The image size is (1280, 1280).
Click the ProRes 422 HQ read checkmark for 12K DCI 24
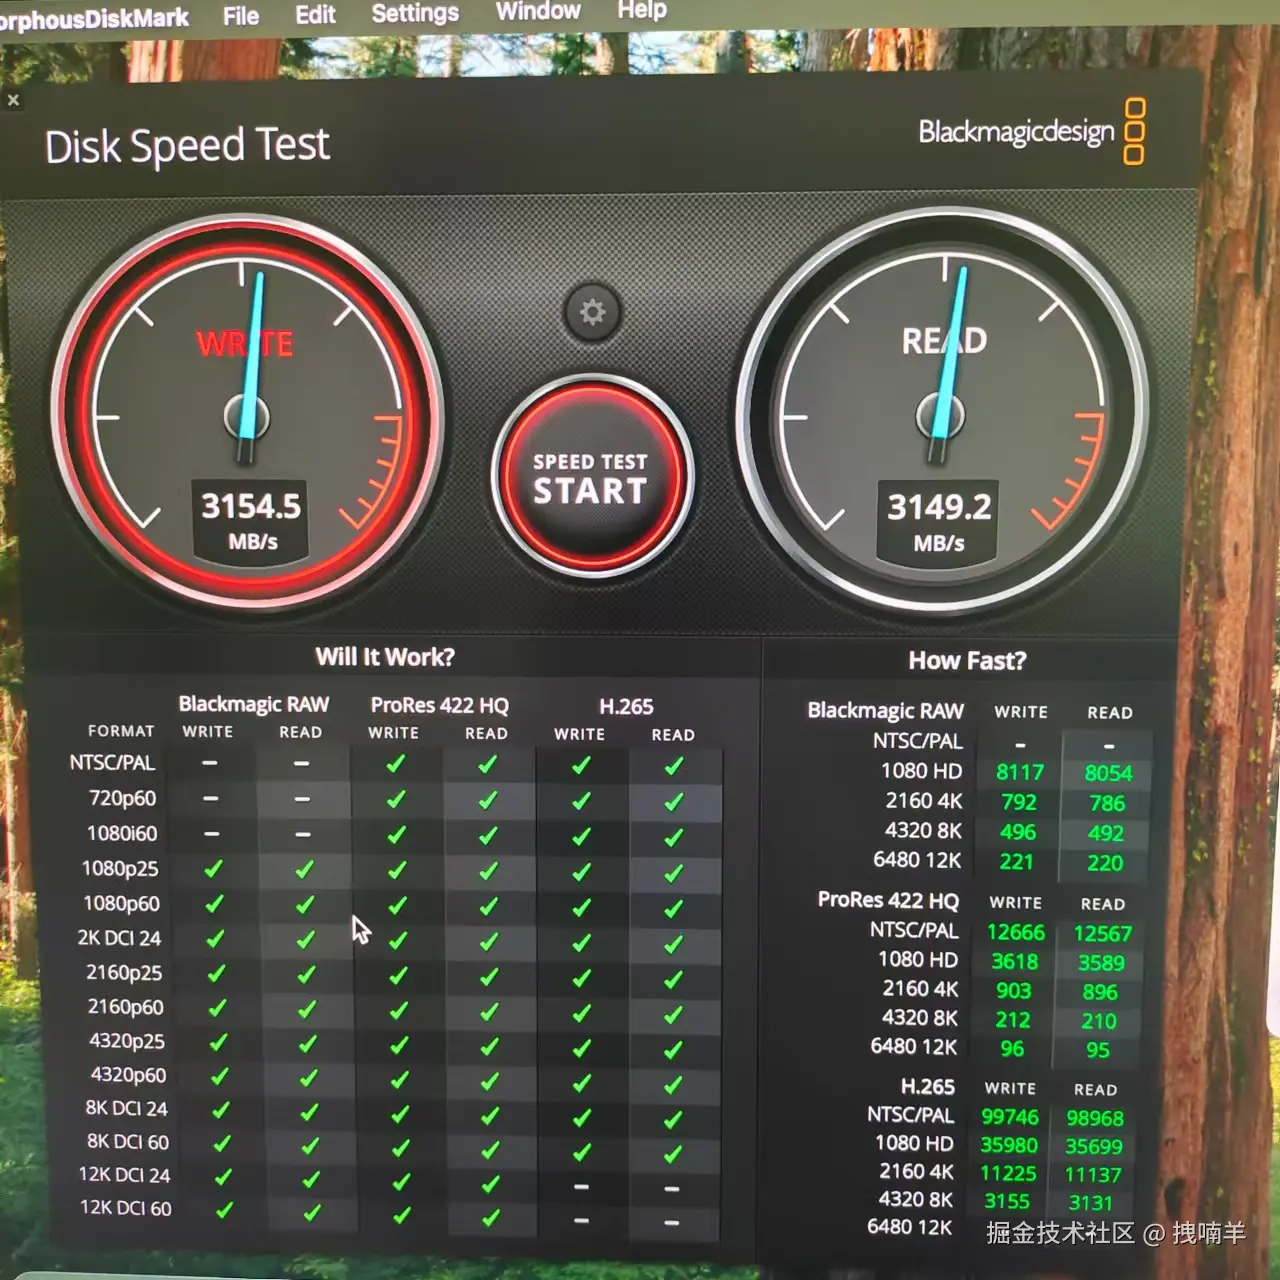coord(490,1184)
